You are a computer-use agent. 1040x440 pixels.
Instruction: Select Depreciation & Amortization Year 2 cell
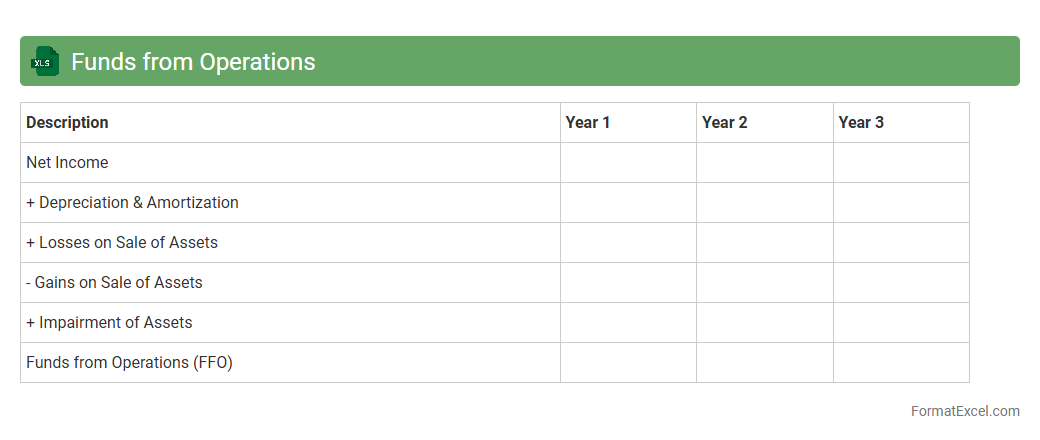765,202
